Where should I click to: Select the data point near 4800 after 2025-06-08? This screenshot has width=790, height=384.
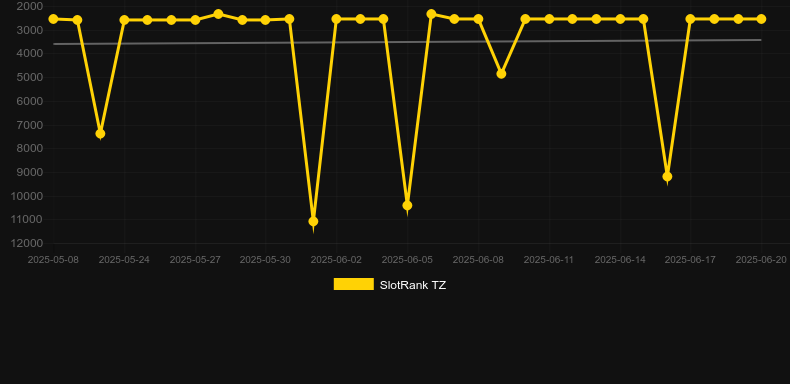[x=501, y=74]
